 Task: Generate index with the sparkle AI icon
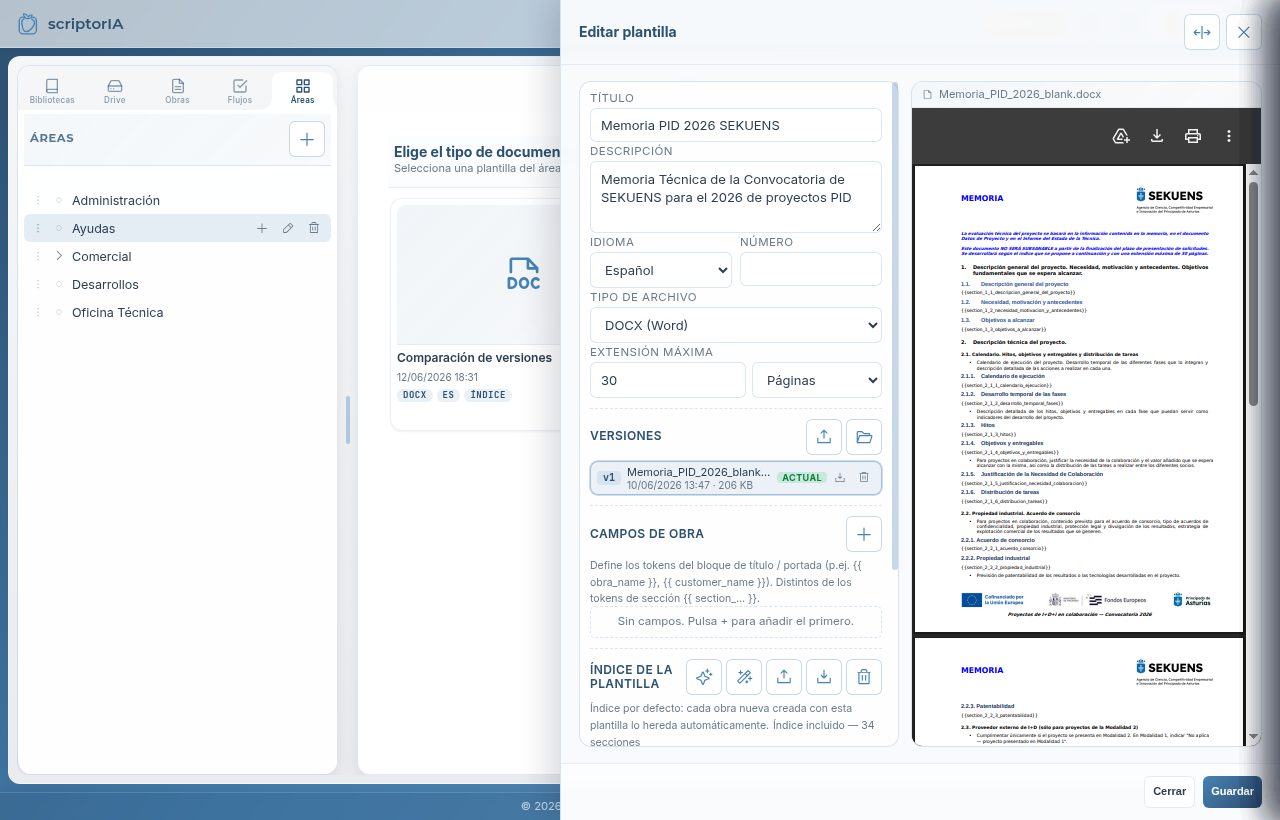point(704,677)
